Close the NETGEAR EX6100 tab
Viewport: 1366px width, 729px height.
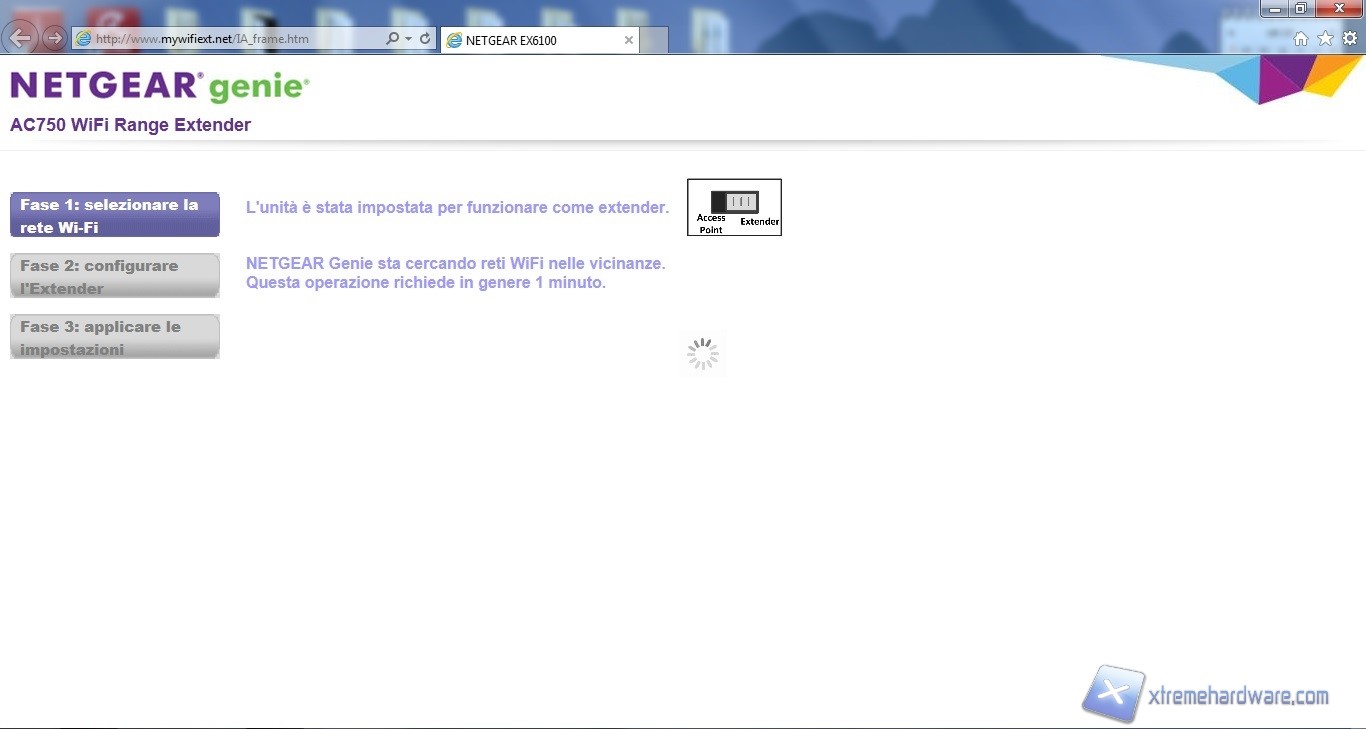[629, 41]
